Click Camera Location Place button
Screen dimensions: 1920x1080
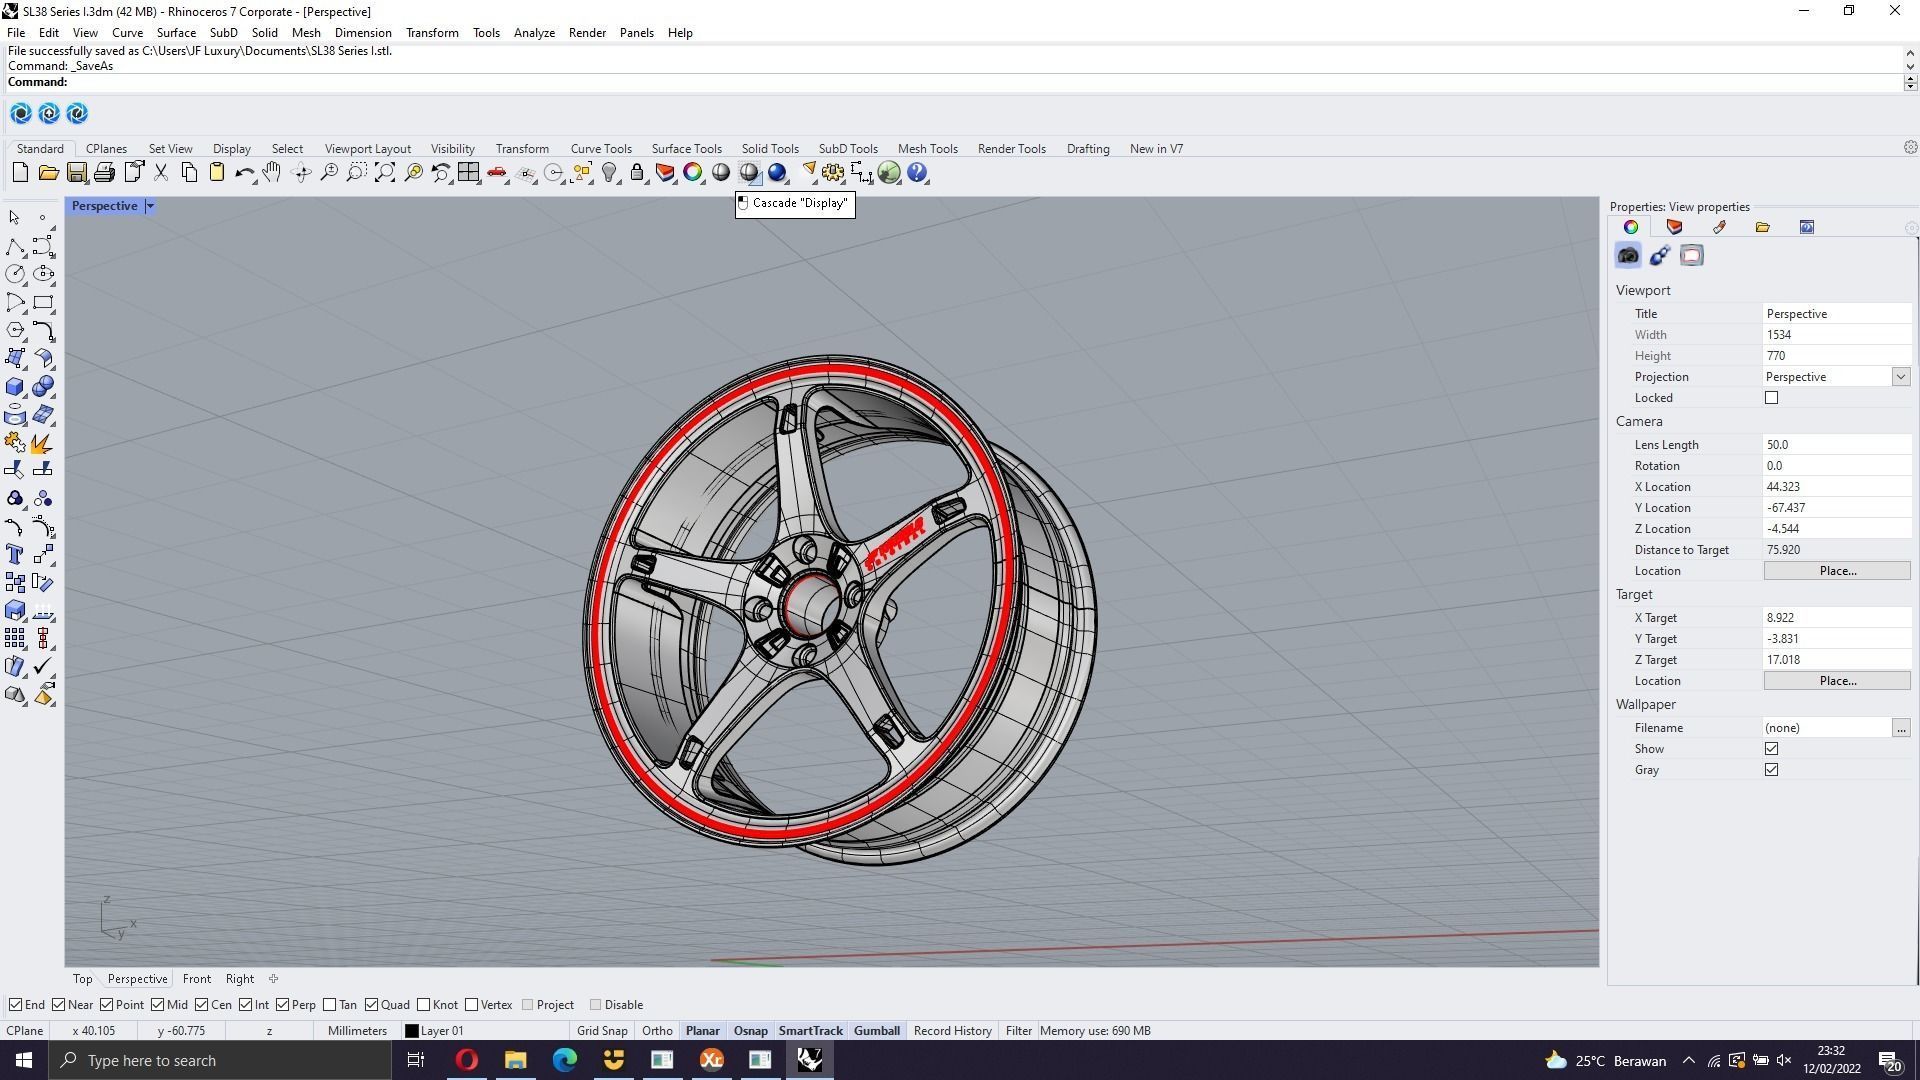click(1837, 571)
